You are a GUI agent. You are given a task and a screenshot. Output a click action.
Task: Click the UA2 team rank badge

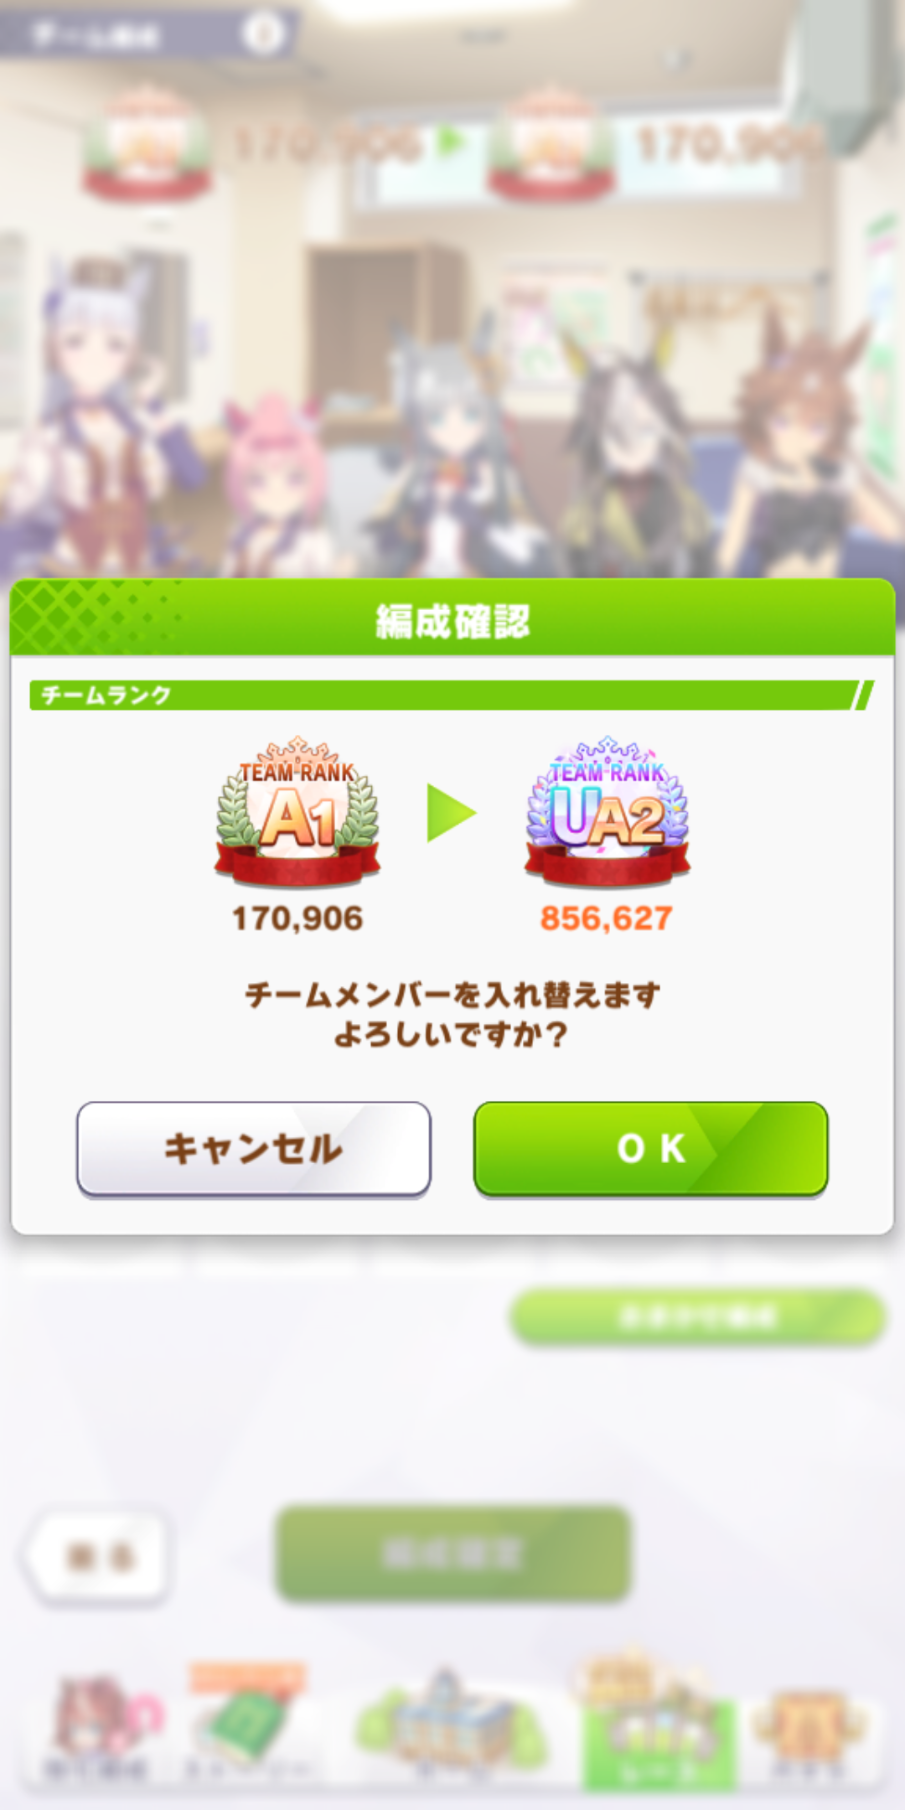point(607,812)
